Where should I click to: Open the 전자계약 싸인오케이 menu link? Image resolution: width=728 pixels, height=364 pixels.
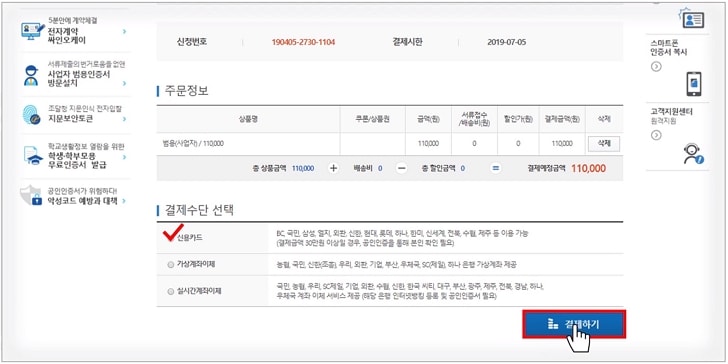point(67,36)
